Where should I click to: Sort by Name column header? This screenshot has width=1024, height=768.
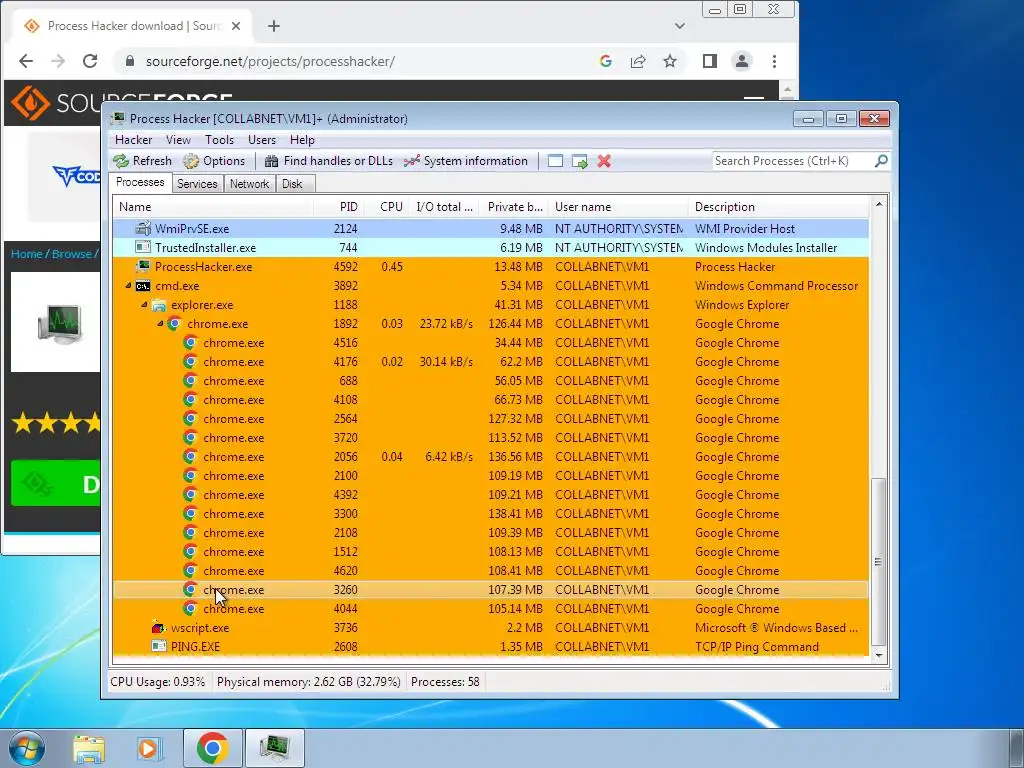214,206
